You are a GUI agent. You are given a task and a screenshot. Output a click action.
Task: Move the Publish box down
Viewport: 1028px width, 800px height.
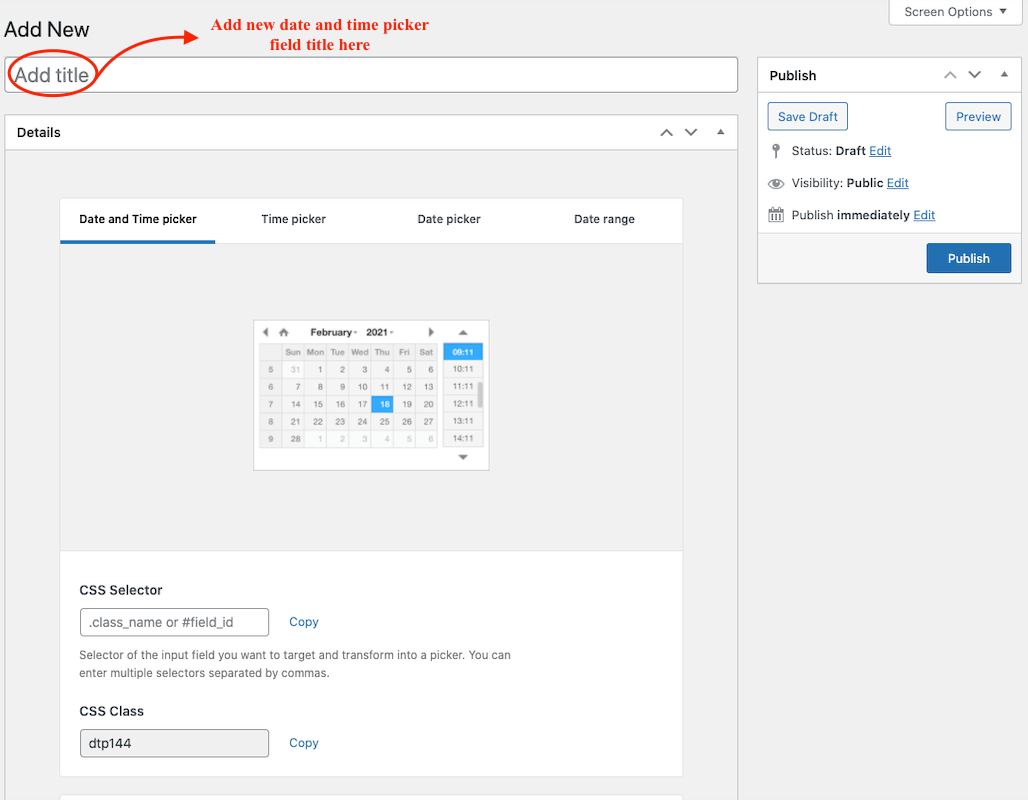975,75
